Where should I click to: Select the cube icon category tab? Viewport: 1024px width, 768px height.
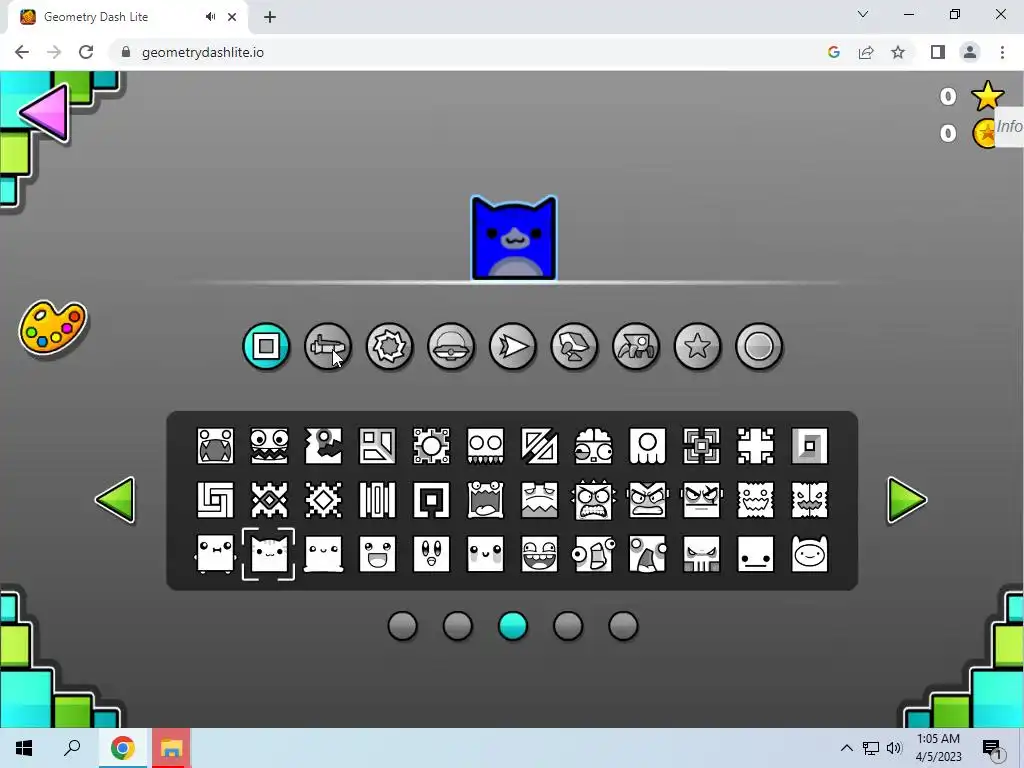tap(266, 346)
